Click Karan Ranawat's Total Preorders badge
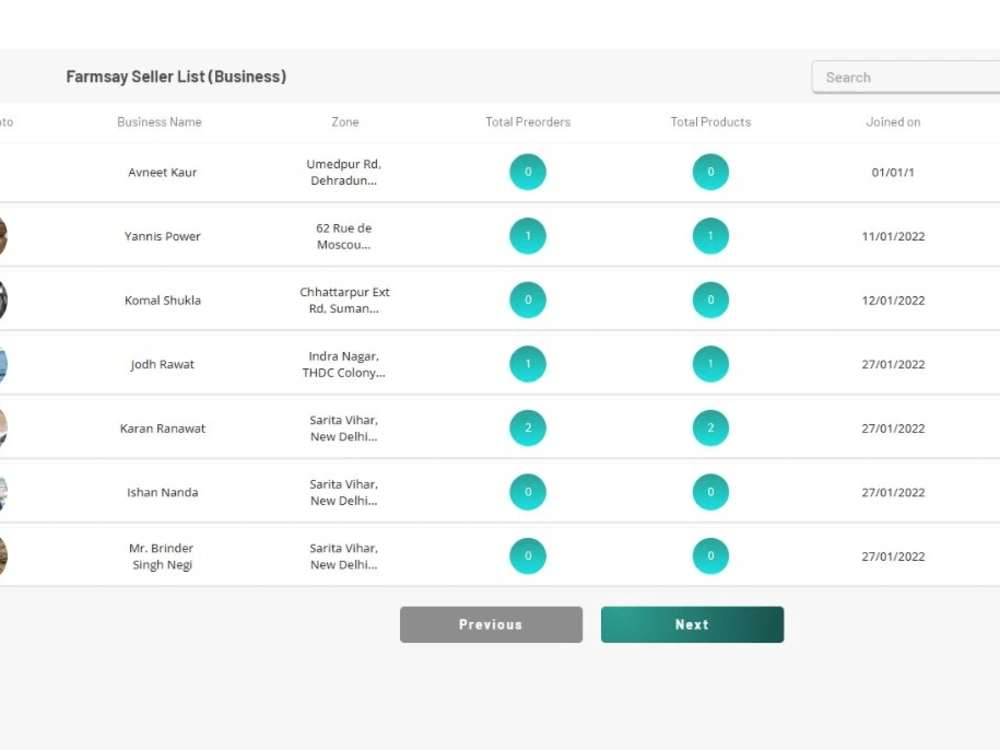Screen dimensions: 1000x750 527,428
